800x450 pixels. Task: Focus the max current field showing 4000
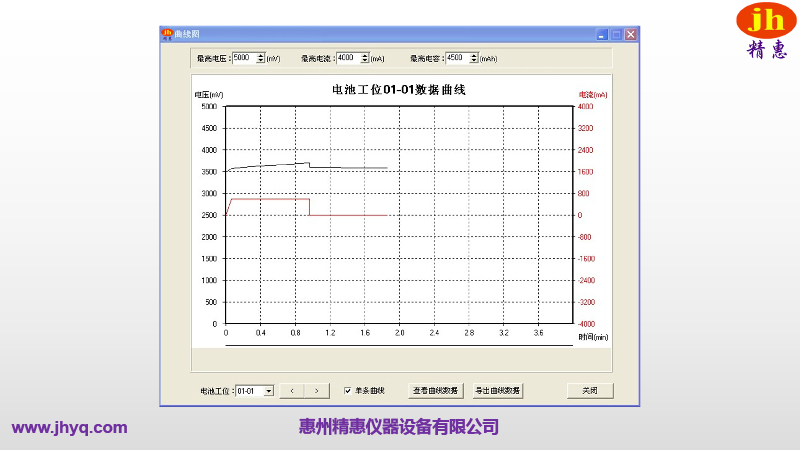tap(348, 58)
